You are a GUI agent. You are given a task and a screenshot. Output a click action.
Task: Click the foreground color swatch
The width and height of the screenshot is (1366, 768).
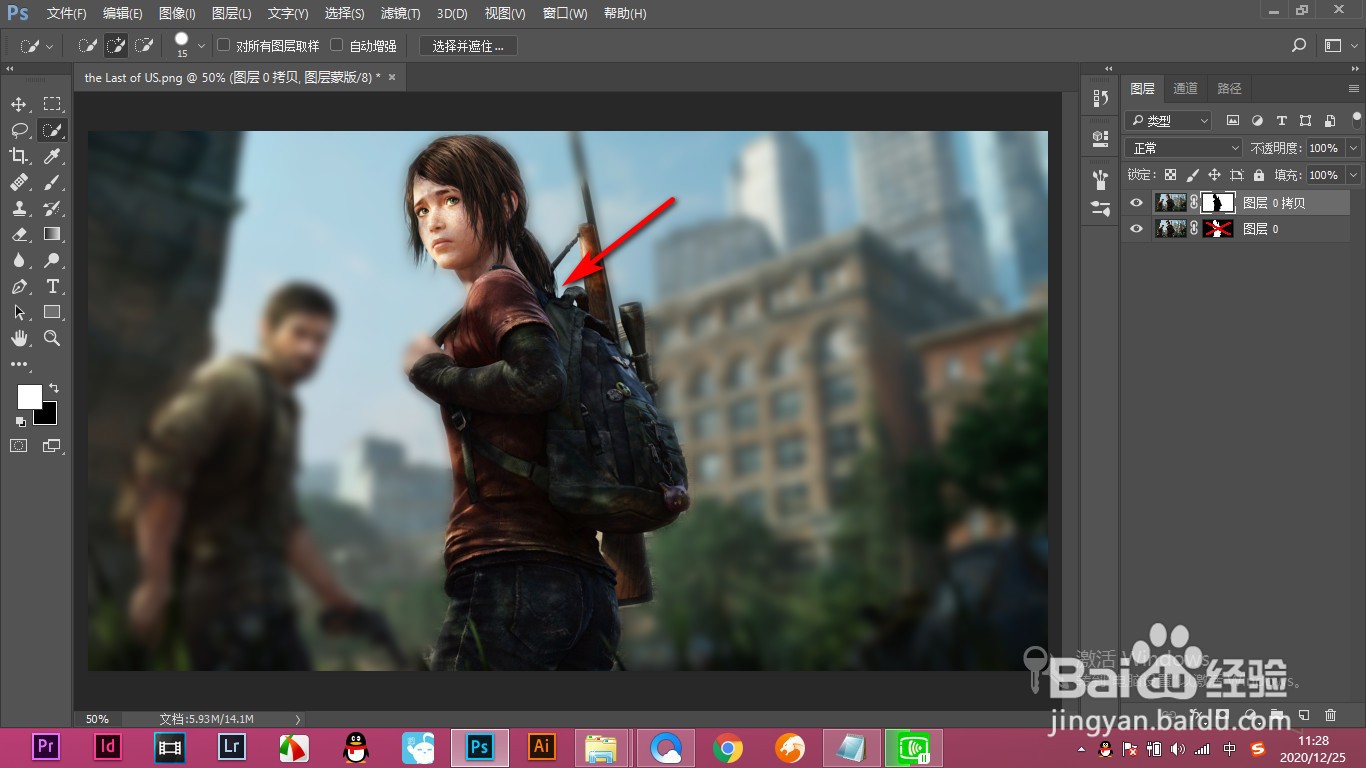30,396
